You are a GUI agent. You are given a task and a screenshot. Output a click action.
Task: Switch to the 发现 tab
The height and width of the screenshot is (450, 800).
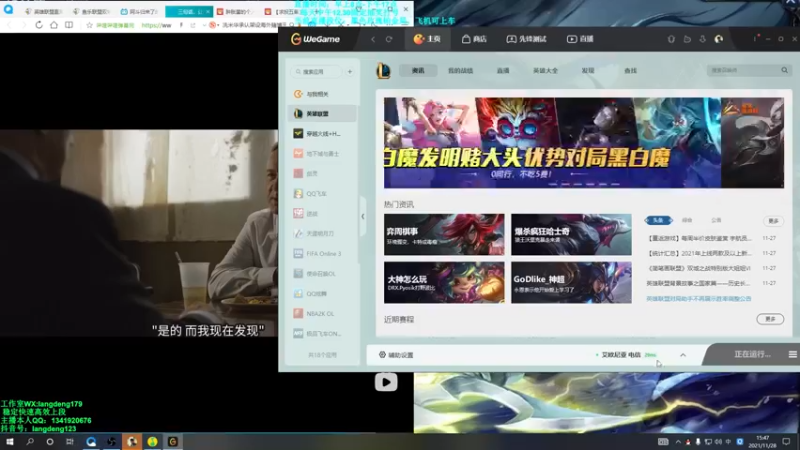pyautogui.click(x=588, y=70)
